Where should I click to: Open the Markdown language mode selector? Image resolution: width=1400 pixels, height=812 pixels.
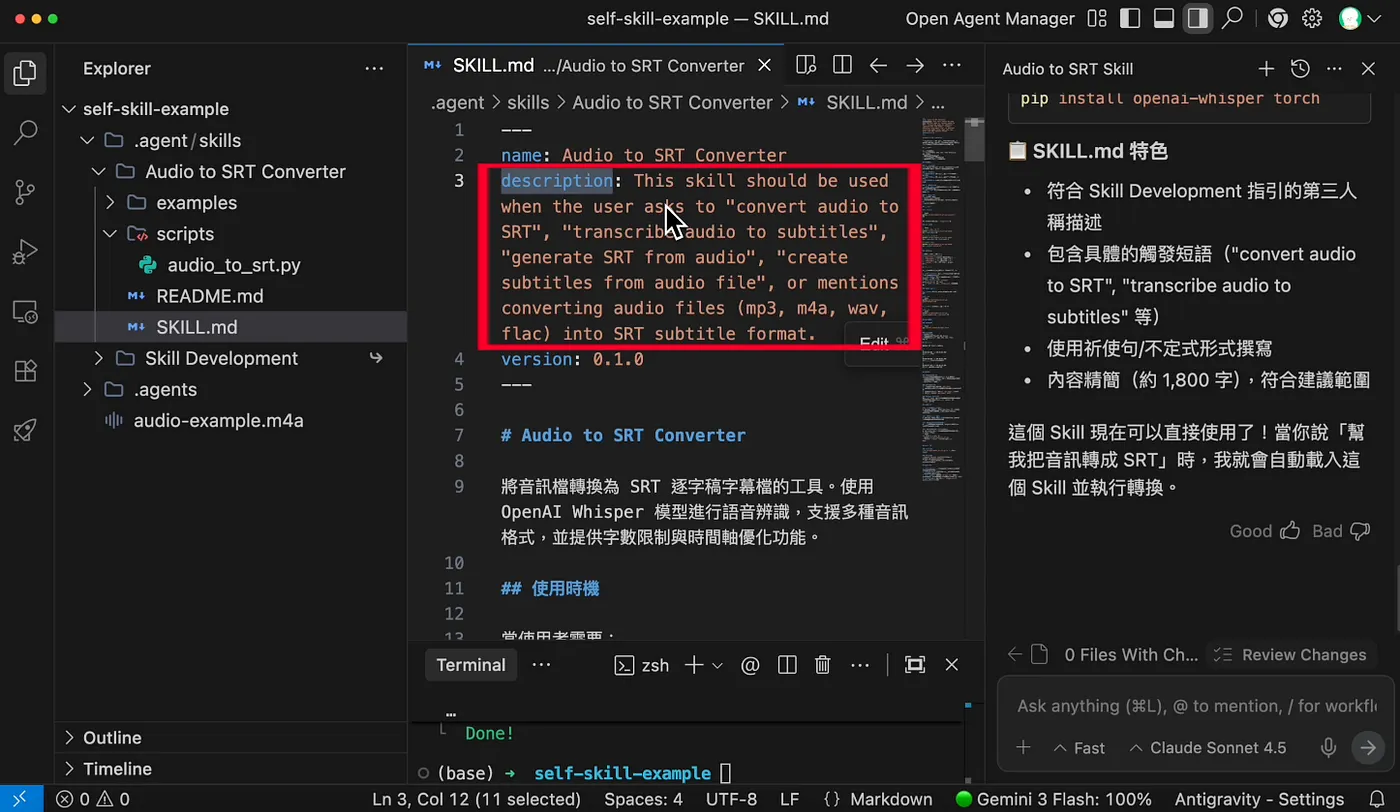(891, 799)
